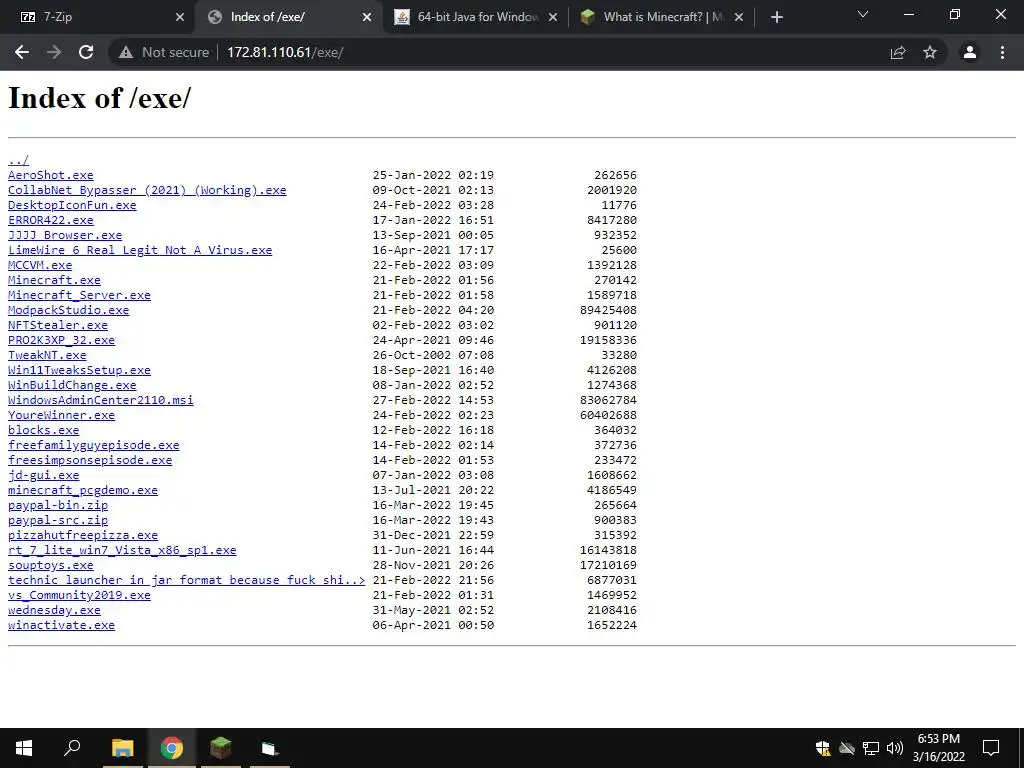Open the PRO2K3XP_32.exe link
The image size is (1024, 768).
(61, 340)
